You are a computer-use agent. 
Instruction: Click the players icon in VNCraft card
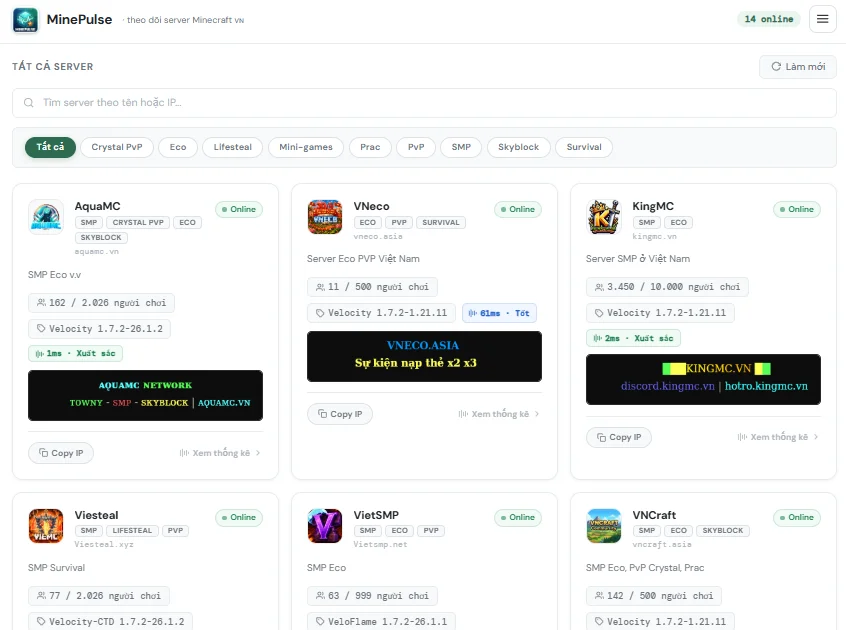tap(599, 595)
